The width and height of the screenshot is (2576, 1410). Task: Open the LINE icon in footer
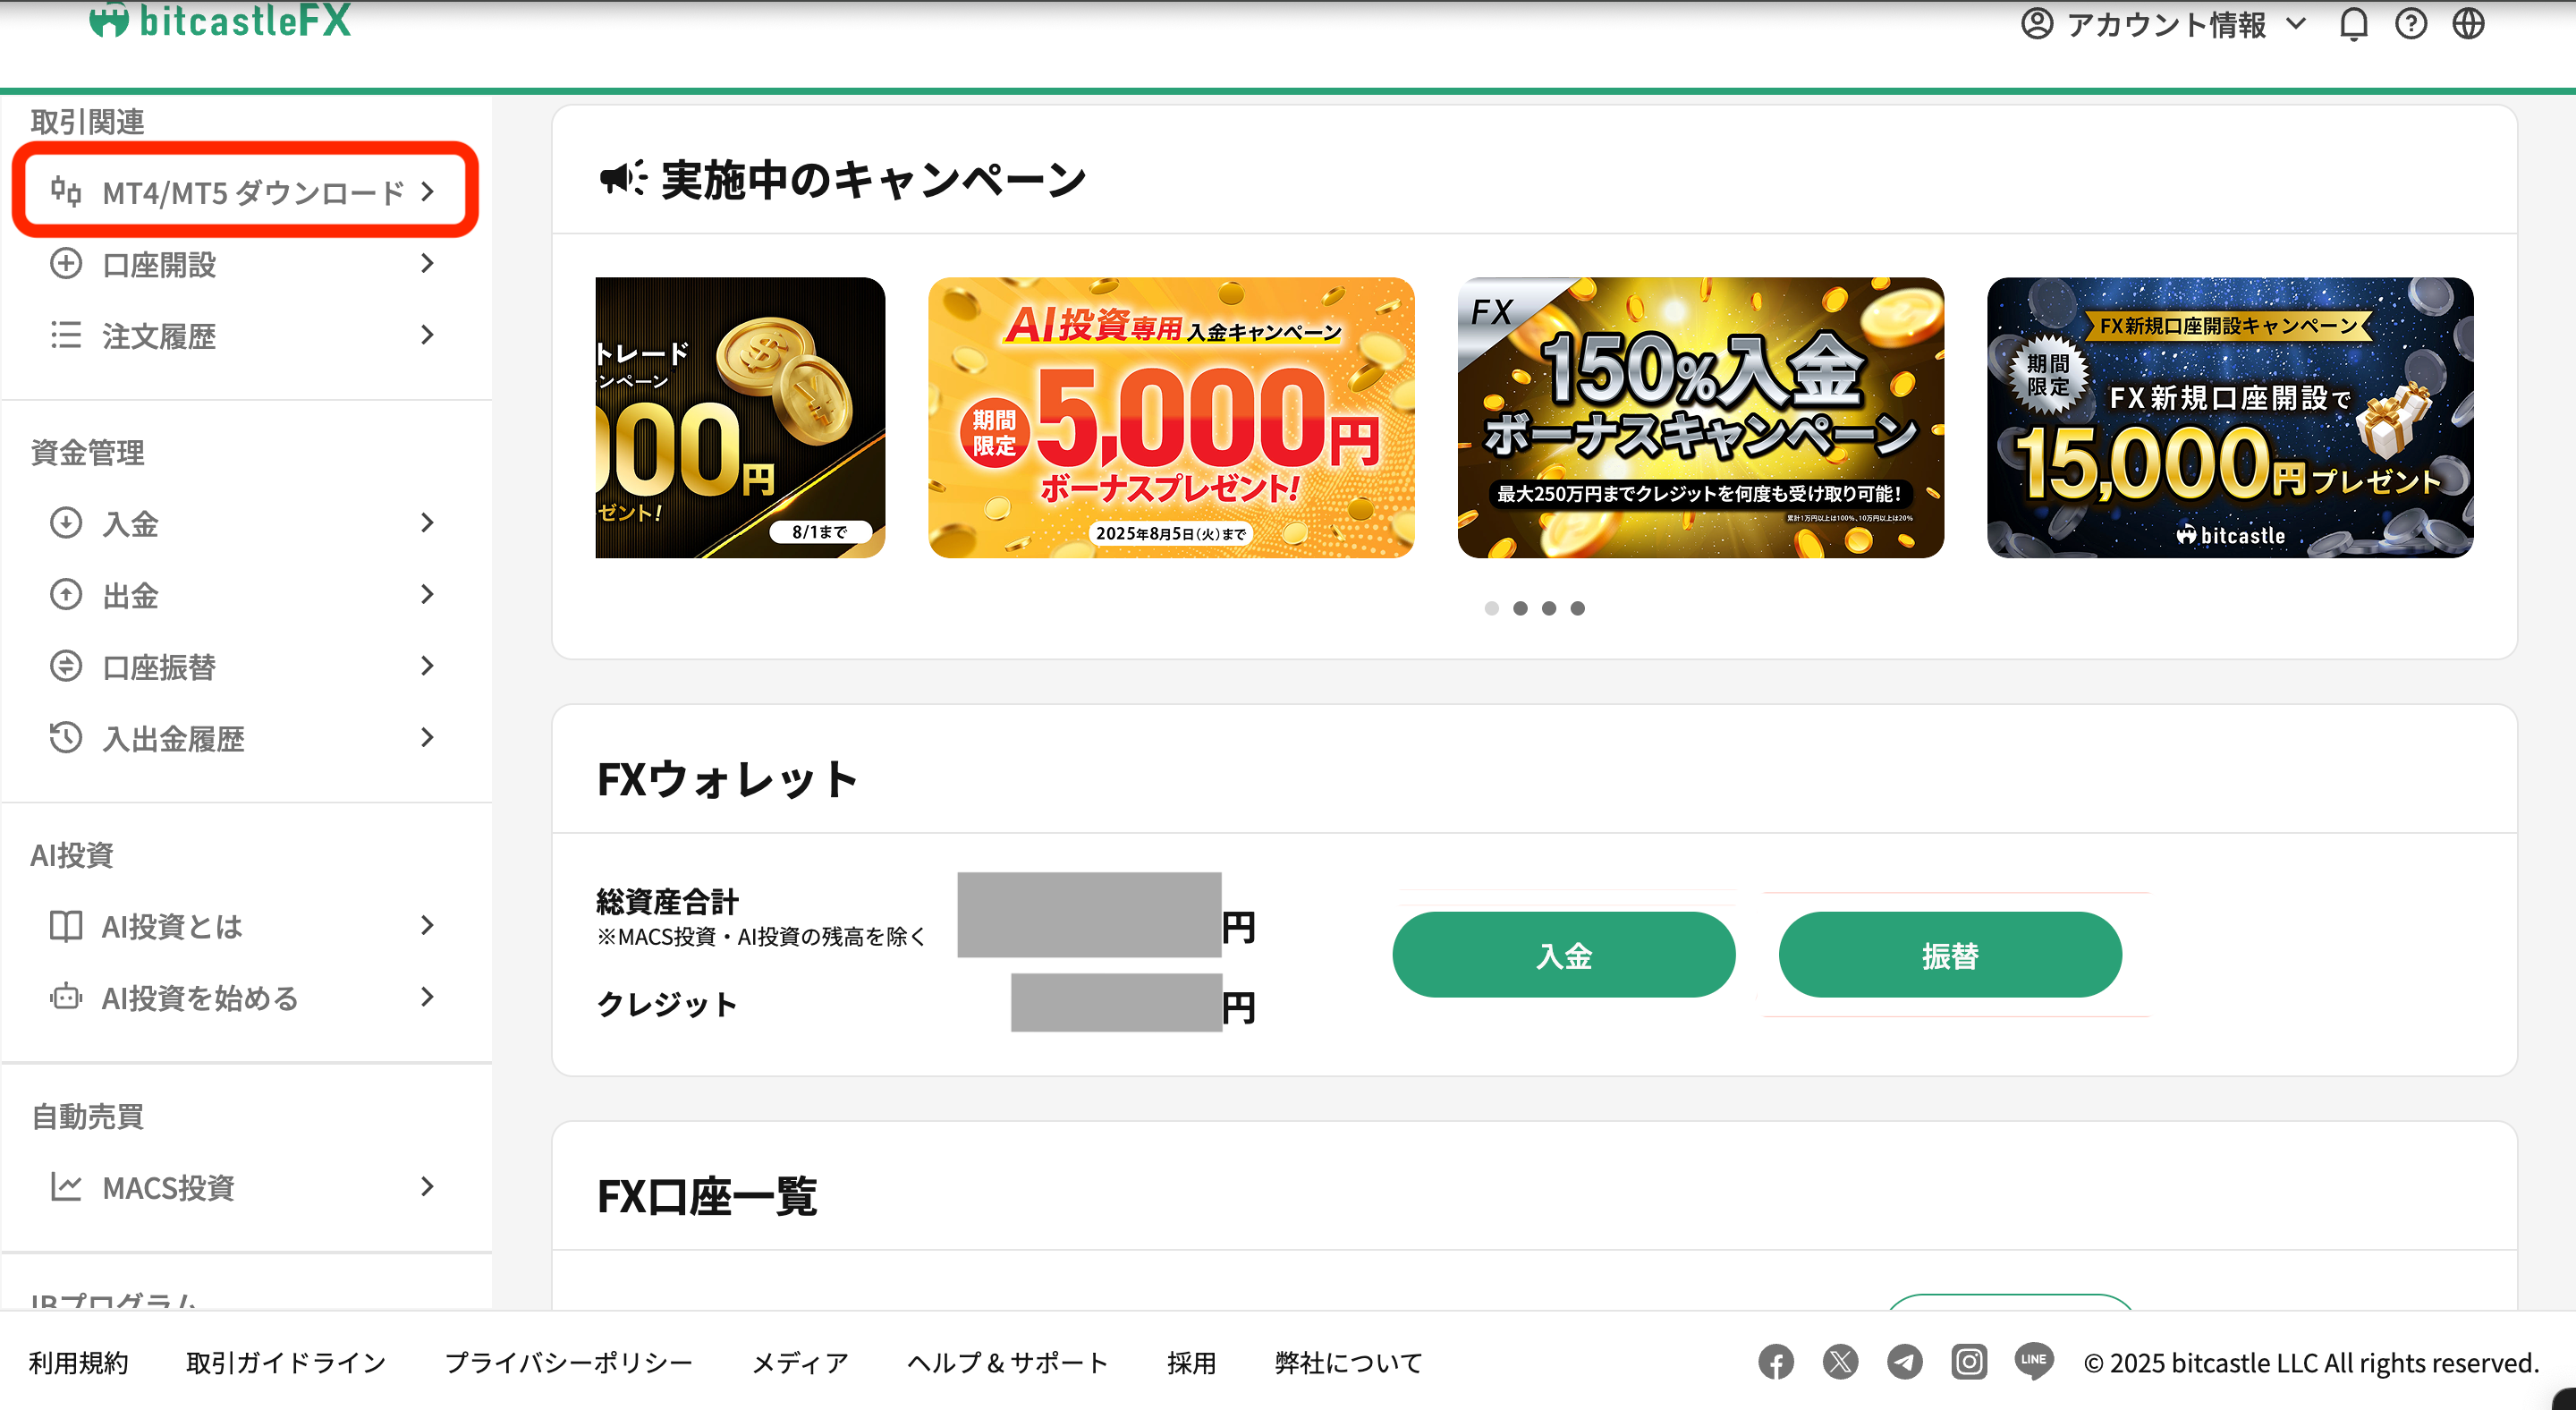(x=2034, y=1362)
